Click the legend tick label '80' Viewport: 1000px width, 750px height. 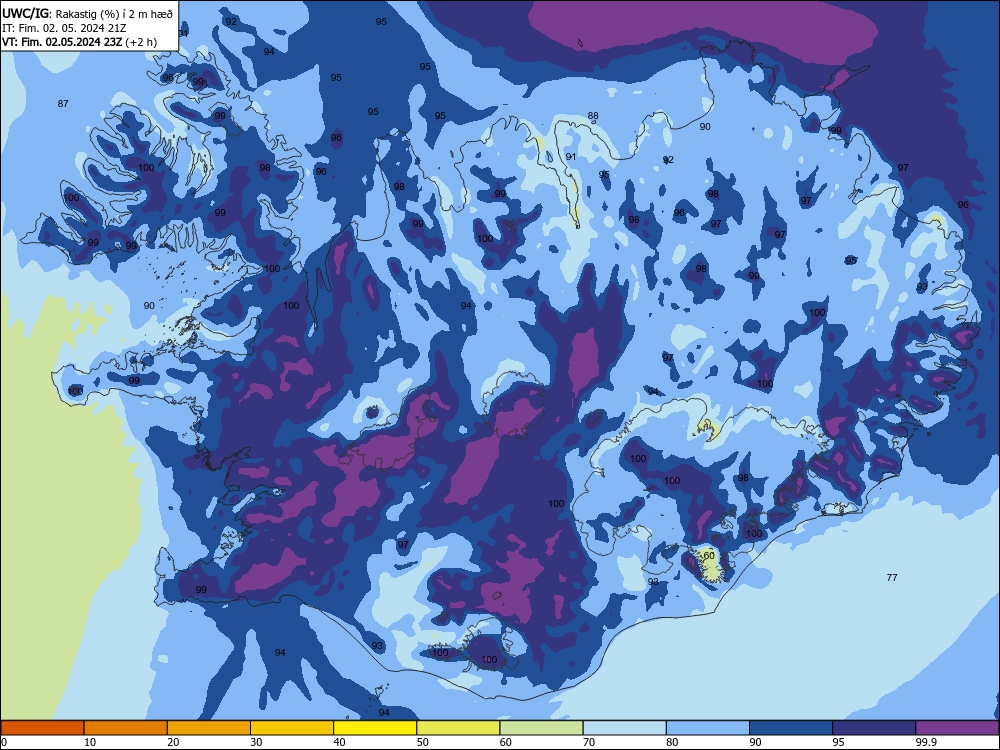672,742
